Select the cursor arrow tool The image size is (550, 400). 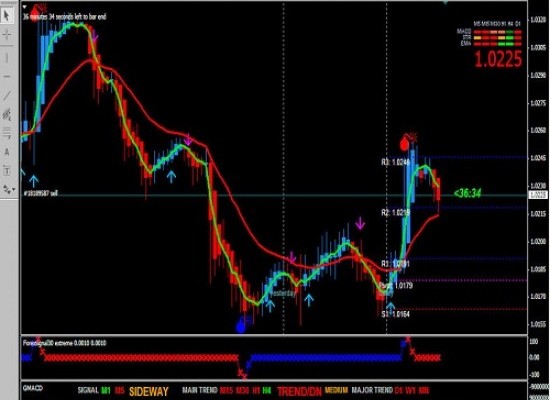point(7,15)
